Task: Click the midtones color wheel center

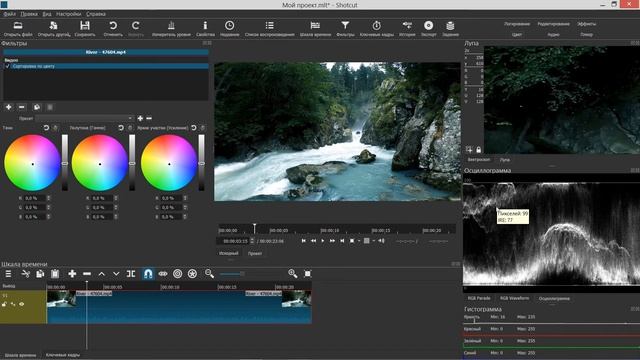Action: [100, 164]
